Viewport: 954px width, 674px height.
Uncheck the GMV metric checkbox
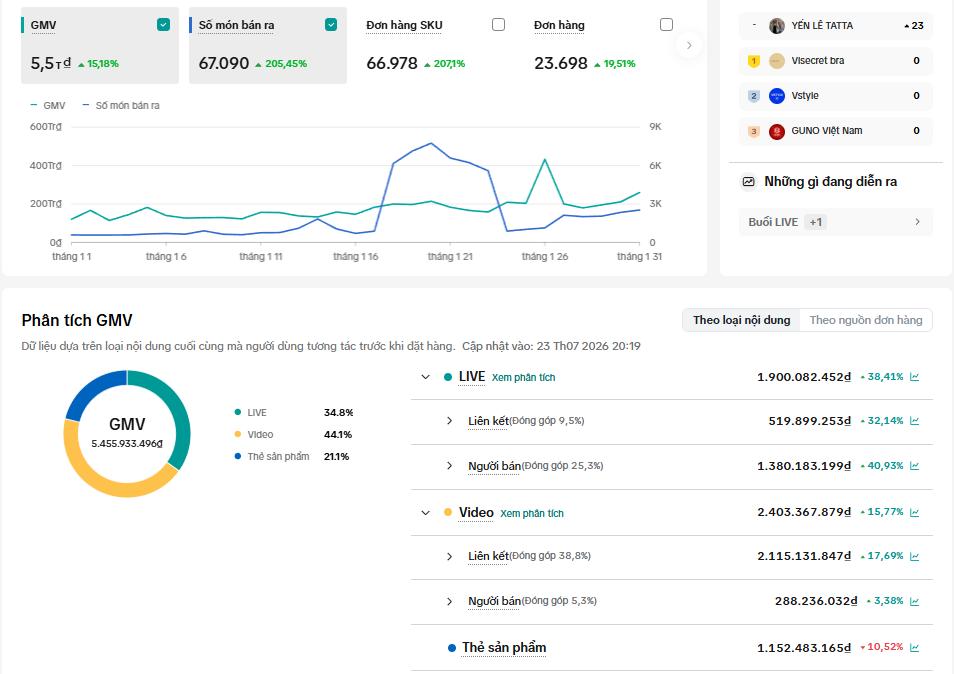163,24
